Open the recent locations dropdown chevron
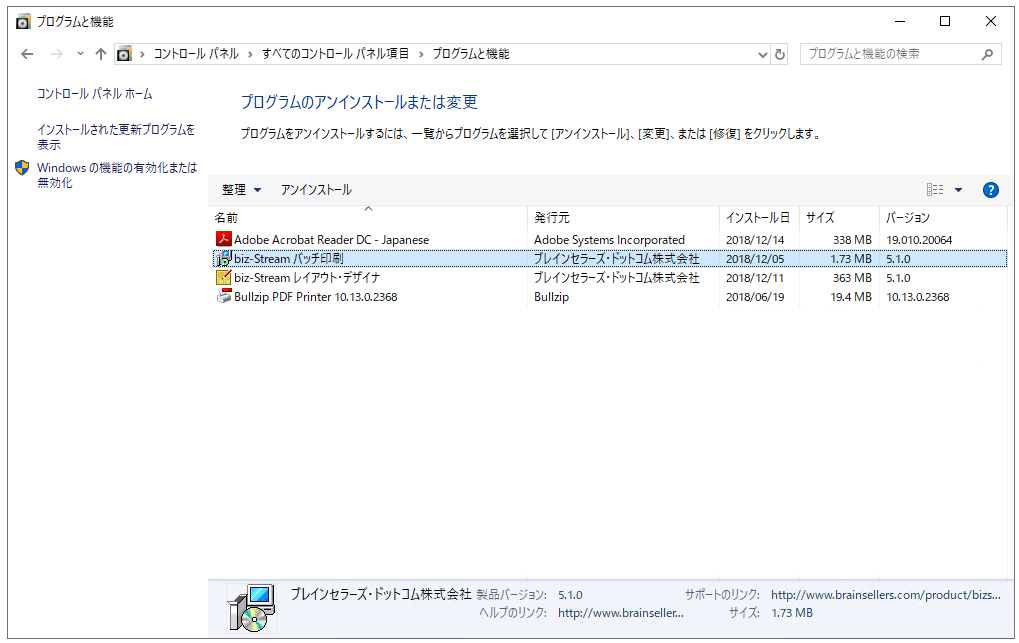The width and height of the screenshot is (1019, 643). pos(80,54)
